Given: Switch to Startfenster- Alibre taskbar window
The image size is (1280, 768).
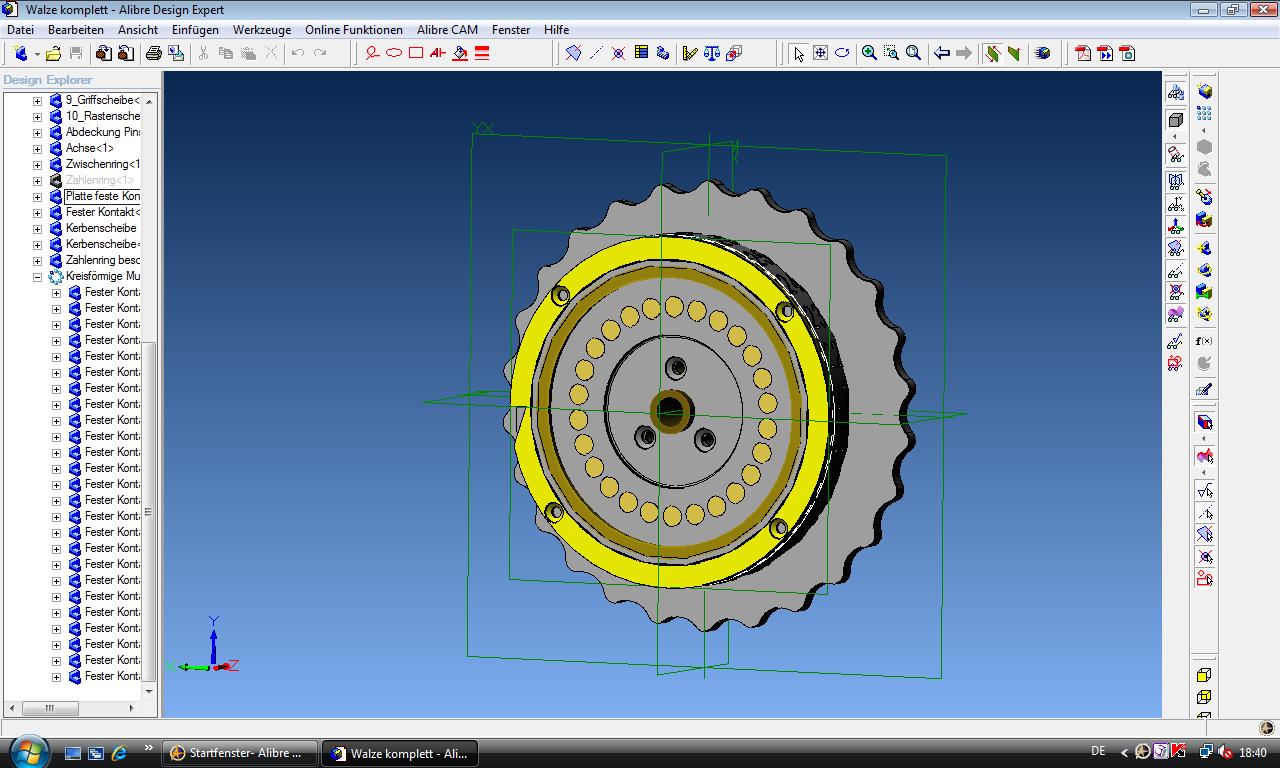Looking at the screenshot, I should 240,753.
